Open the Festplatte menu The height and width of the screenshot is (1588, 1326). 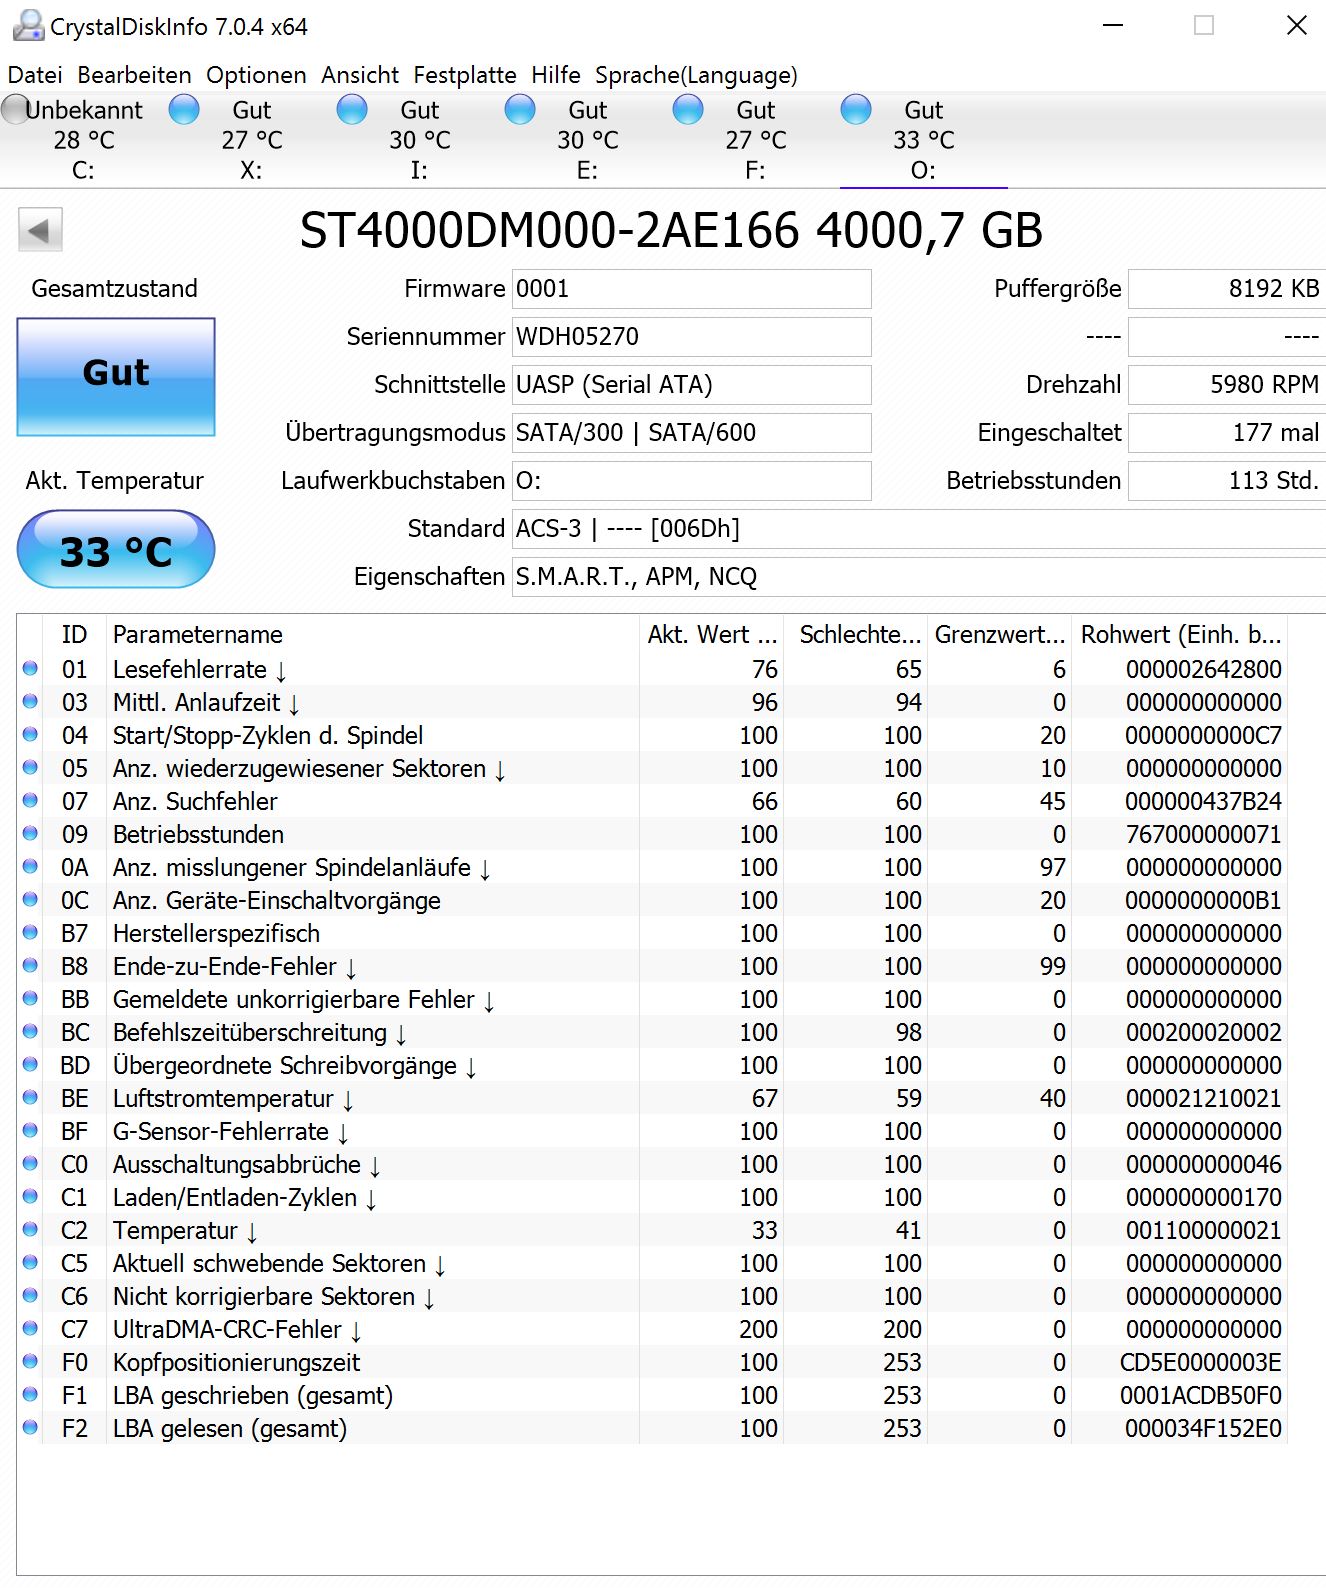click(x=465, y=75)
